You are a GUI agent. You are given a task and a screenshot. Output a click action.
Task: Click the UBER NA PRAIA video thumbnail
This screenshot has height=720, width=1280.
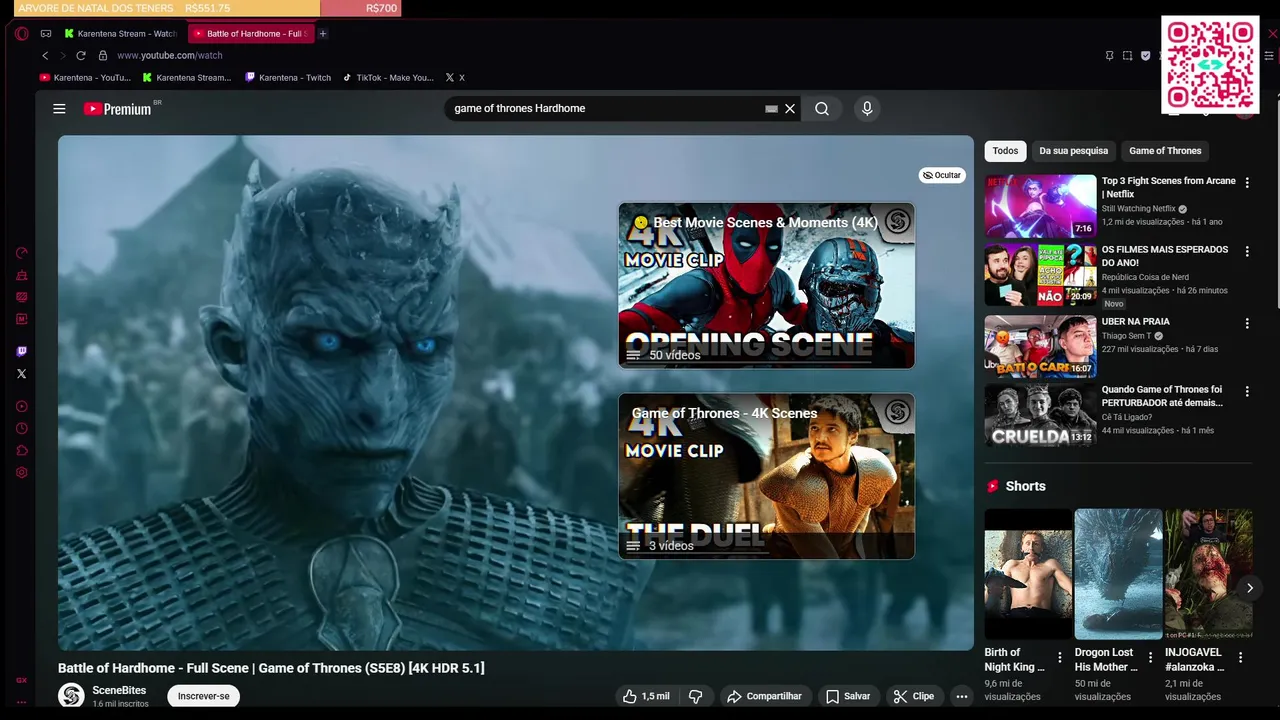click(x=1040, y=346)
